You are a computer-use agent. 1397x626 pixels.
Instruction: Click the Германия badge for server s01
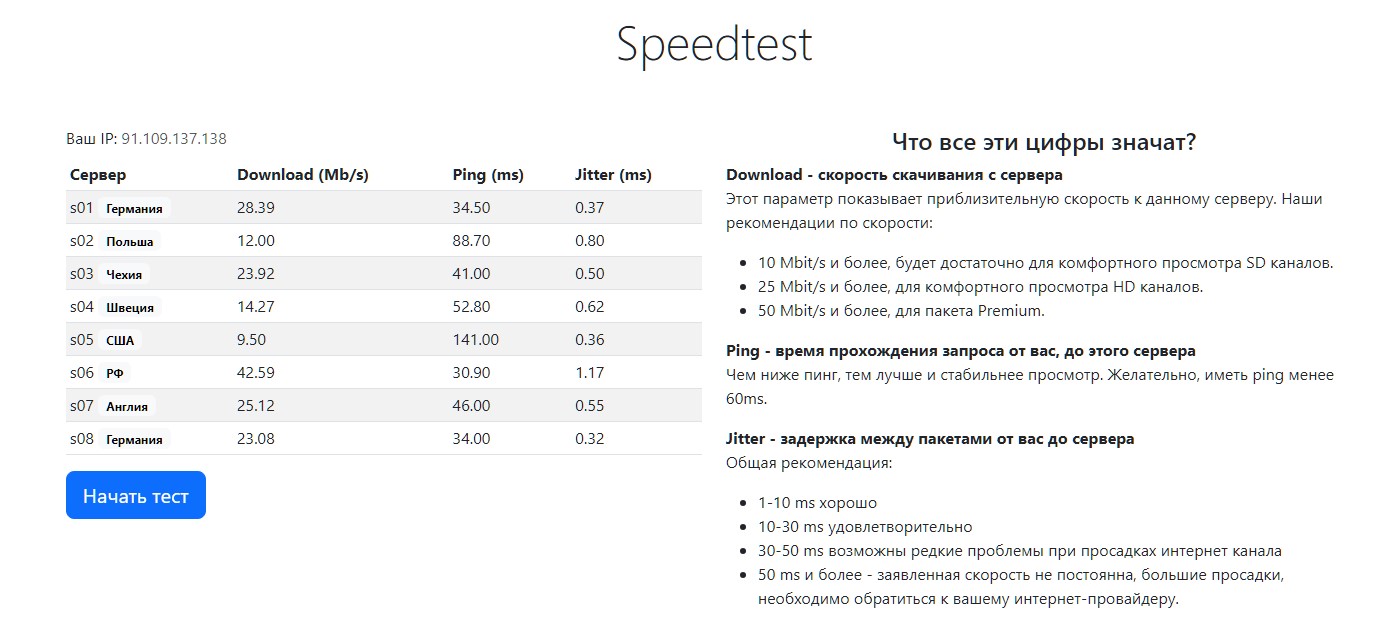coord(134,208)
